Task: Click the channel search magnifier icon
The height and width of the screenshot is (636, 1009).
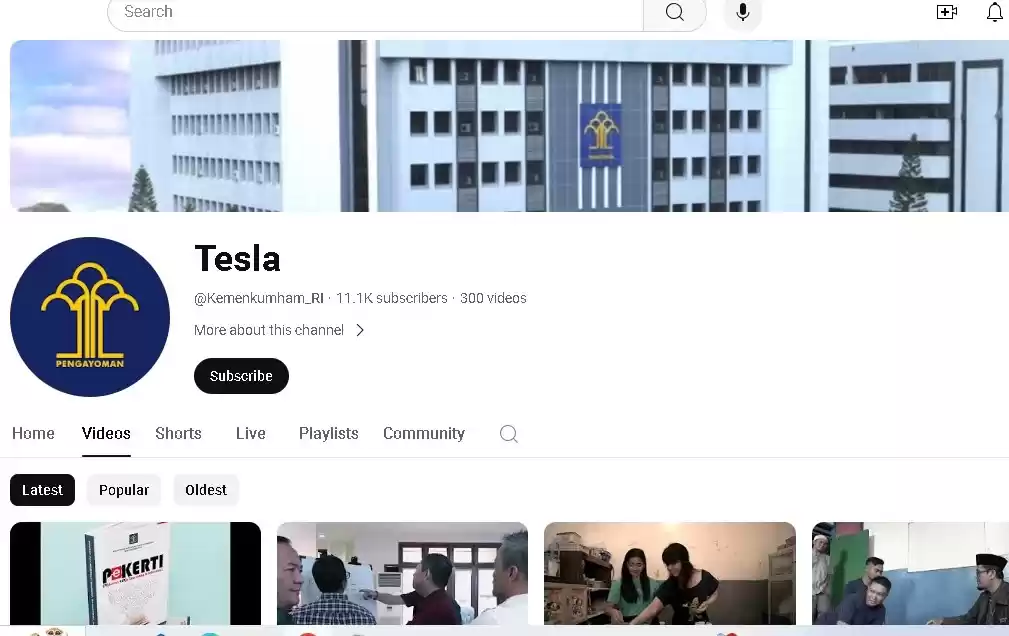Action: (x=508, y=434)
